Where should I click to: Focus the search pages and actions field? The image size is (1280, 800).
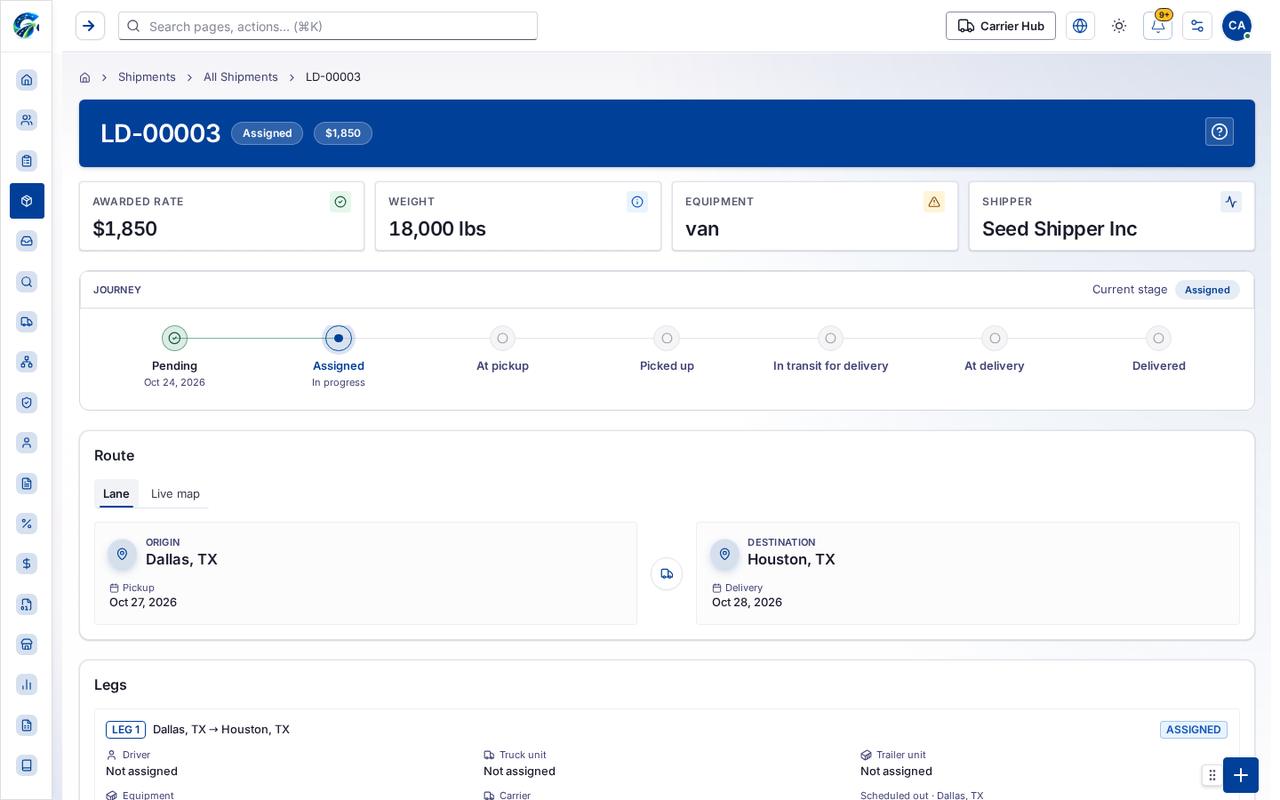pyautogui.click(x=328, y=26)
